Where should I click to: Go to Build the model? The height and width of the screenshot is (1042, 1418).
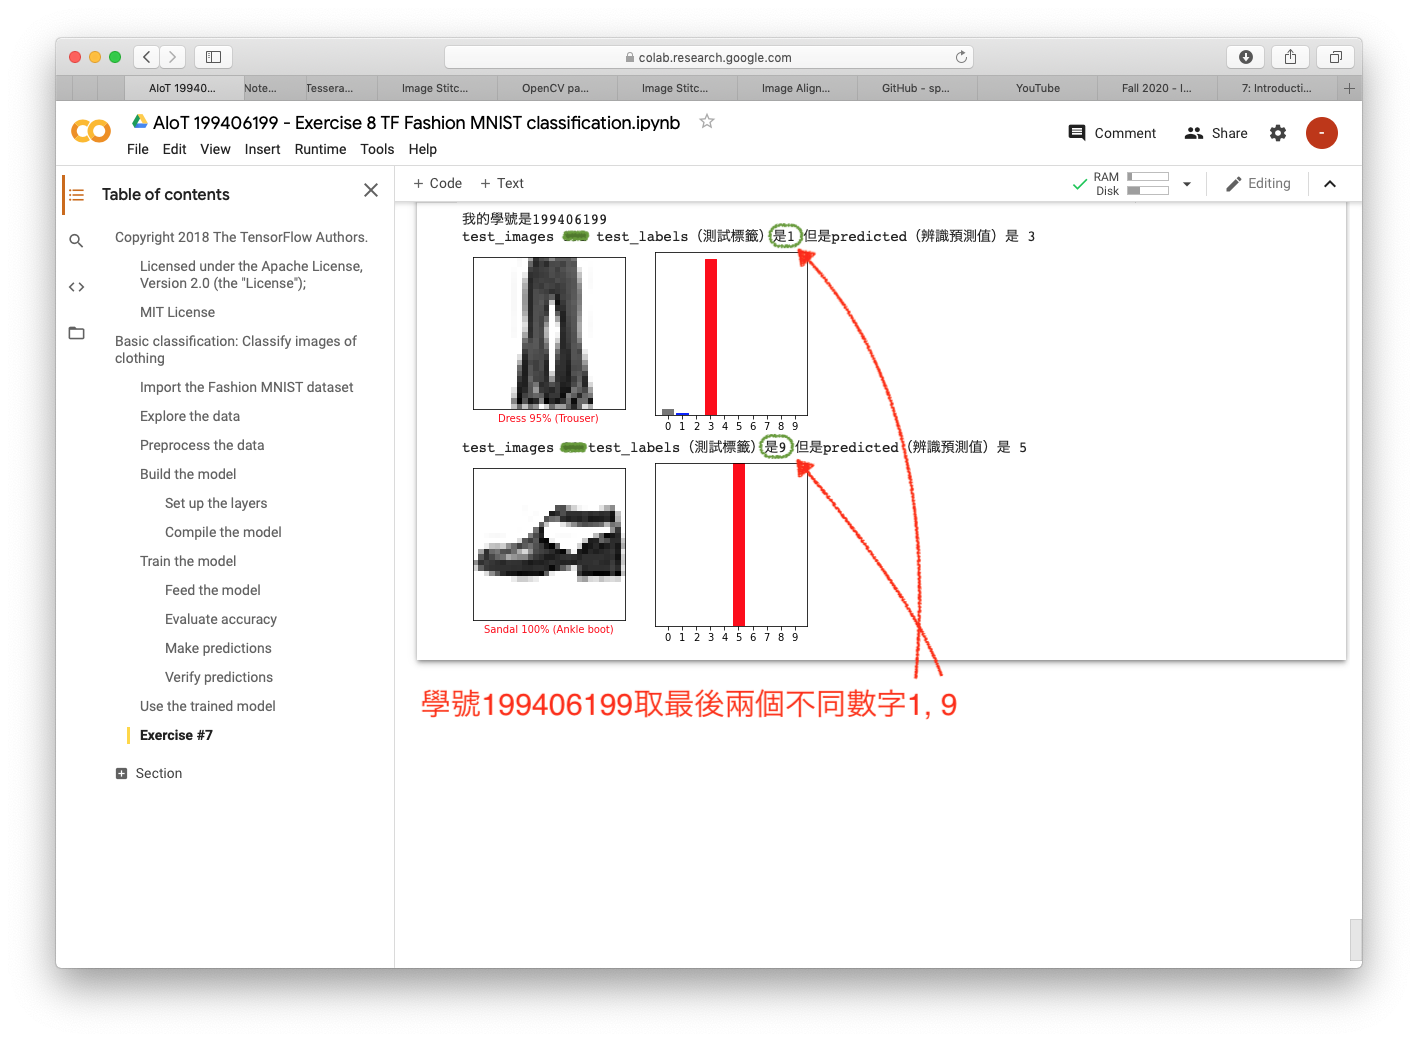tap(188, 474)
